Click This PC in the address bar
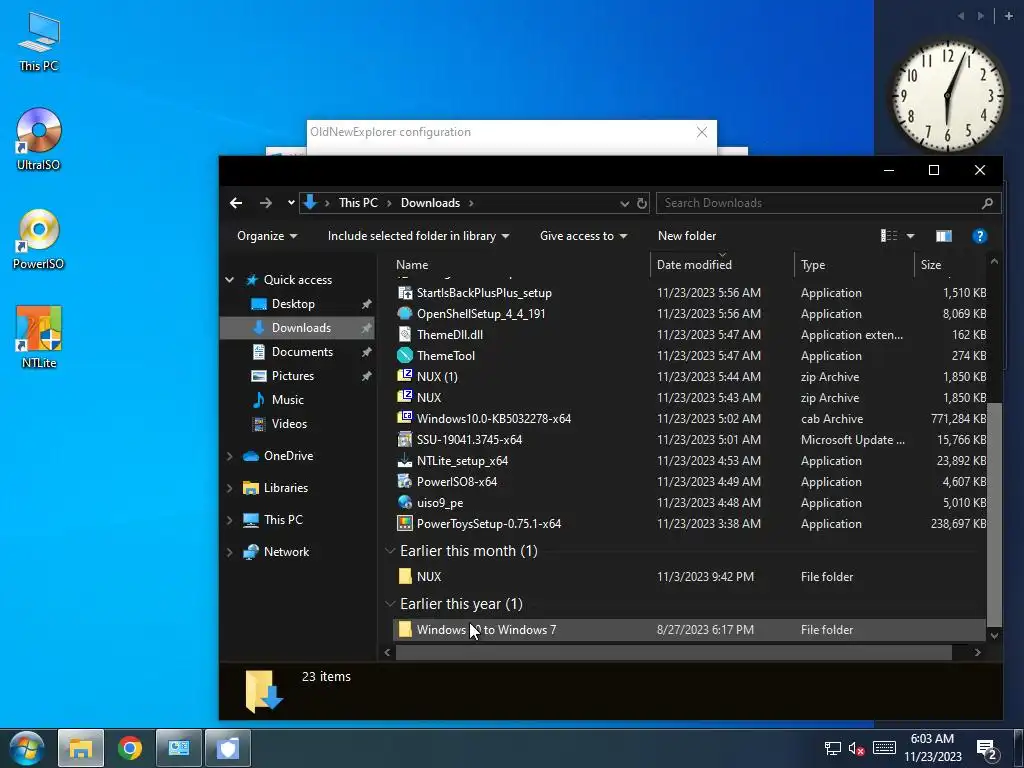Viewport: 1024px width, 768px height. pyautogui.click(x=358, y=203)
